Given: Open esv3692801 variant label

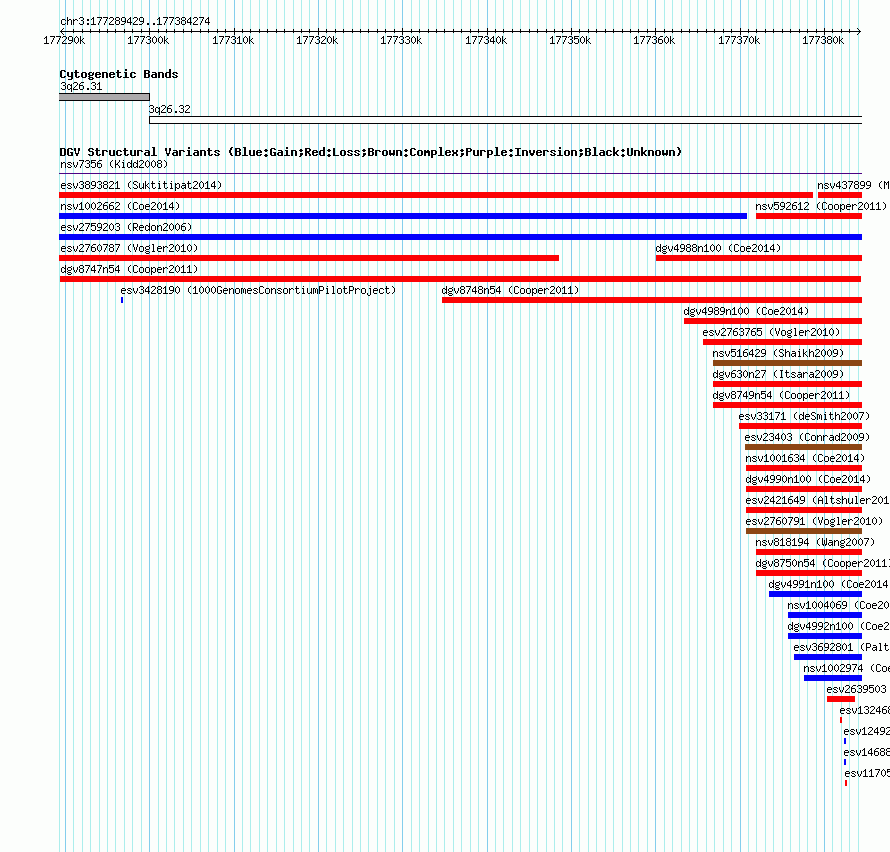Looking at the screenshot, I should pyautogui.click(x=841, y=647).
